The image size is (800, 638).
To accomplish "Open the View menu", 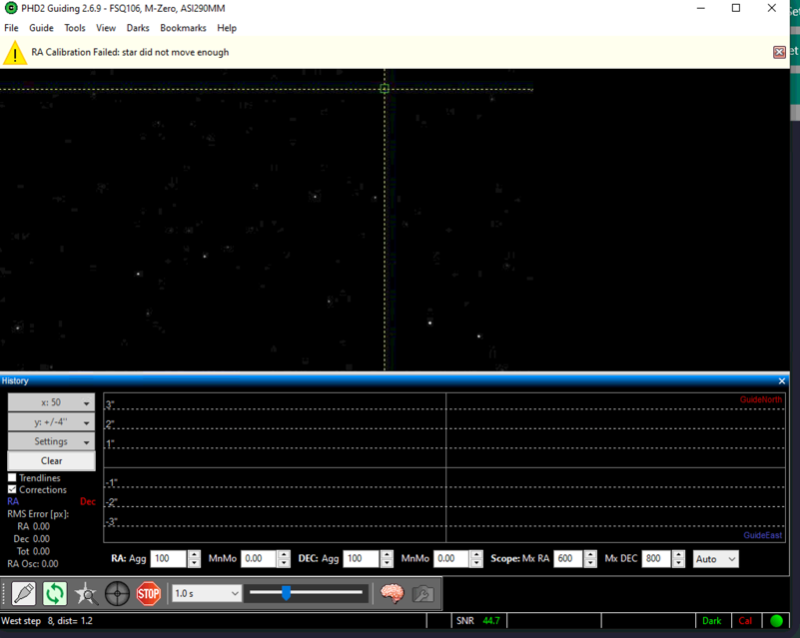I will click(x=106, y=28).
